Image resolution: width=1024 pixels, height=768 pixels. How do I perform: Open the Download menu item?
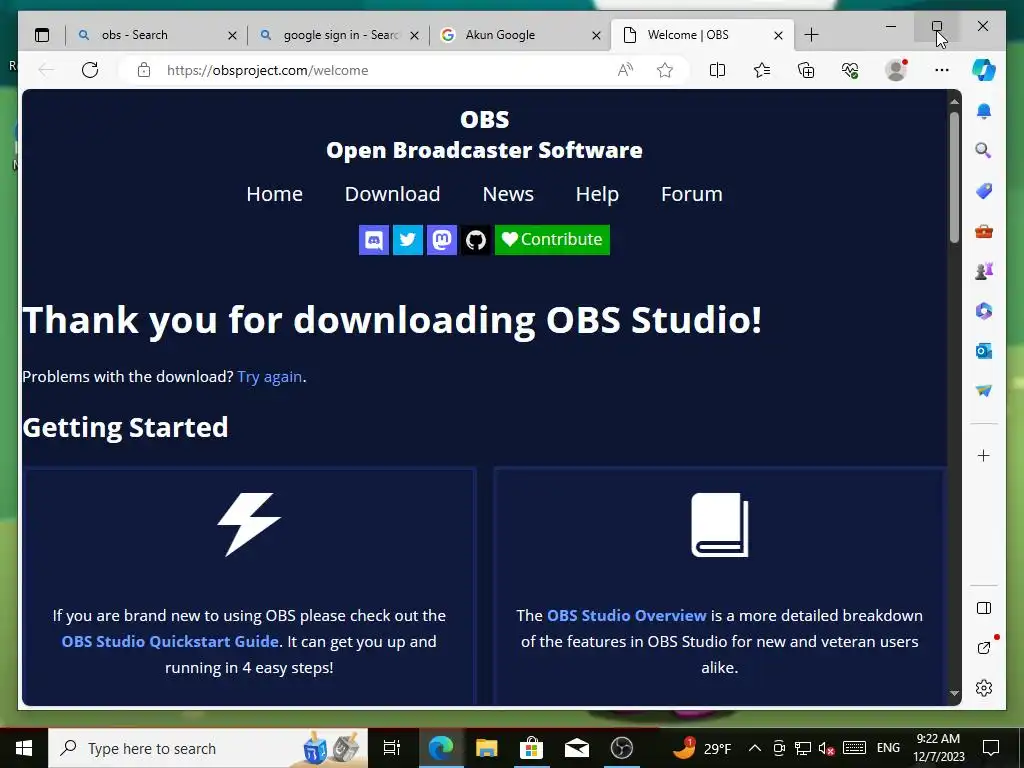[x=392, y=194]
